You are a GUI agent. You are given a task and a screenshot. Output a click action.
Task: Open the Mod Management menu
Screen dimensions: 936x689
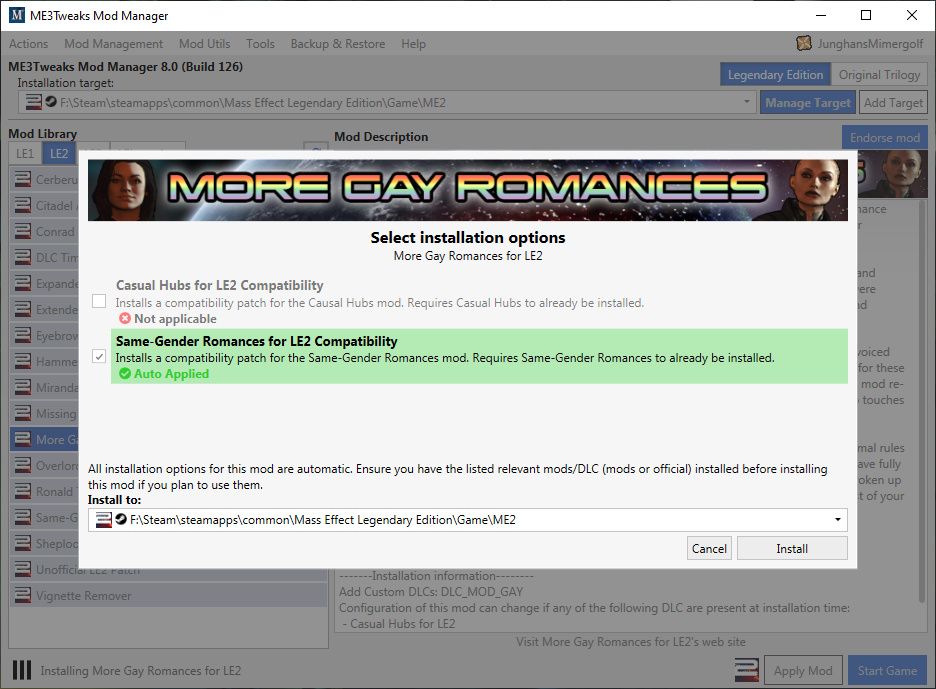(x=113, y=44)
